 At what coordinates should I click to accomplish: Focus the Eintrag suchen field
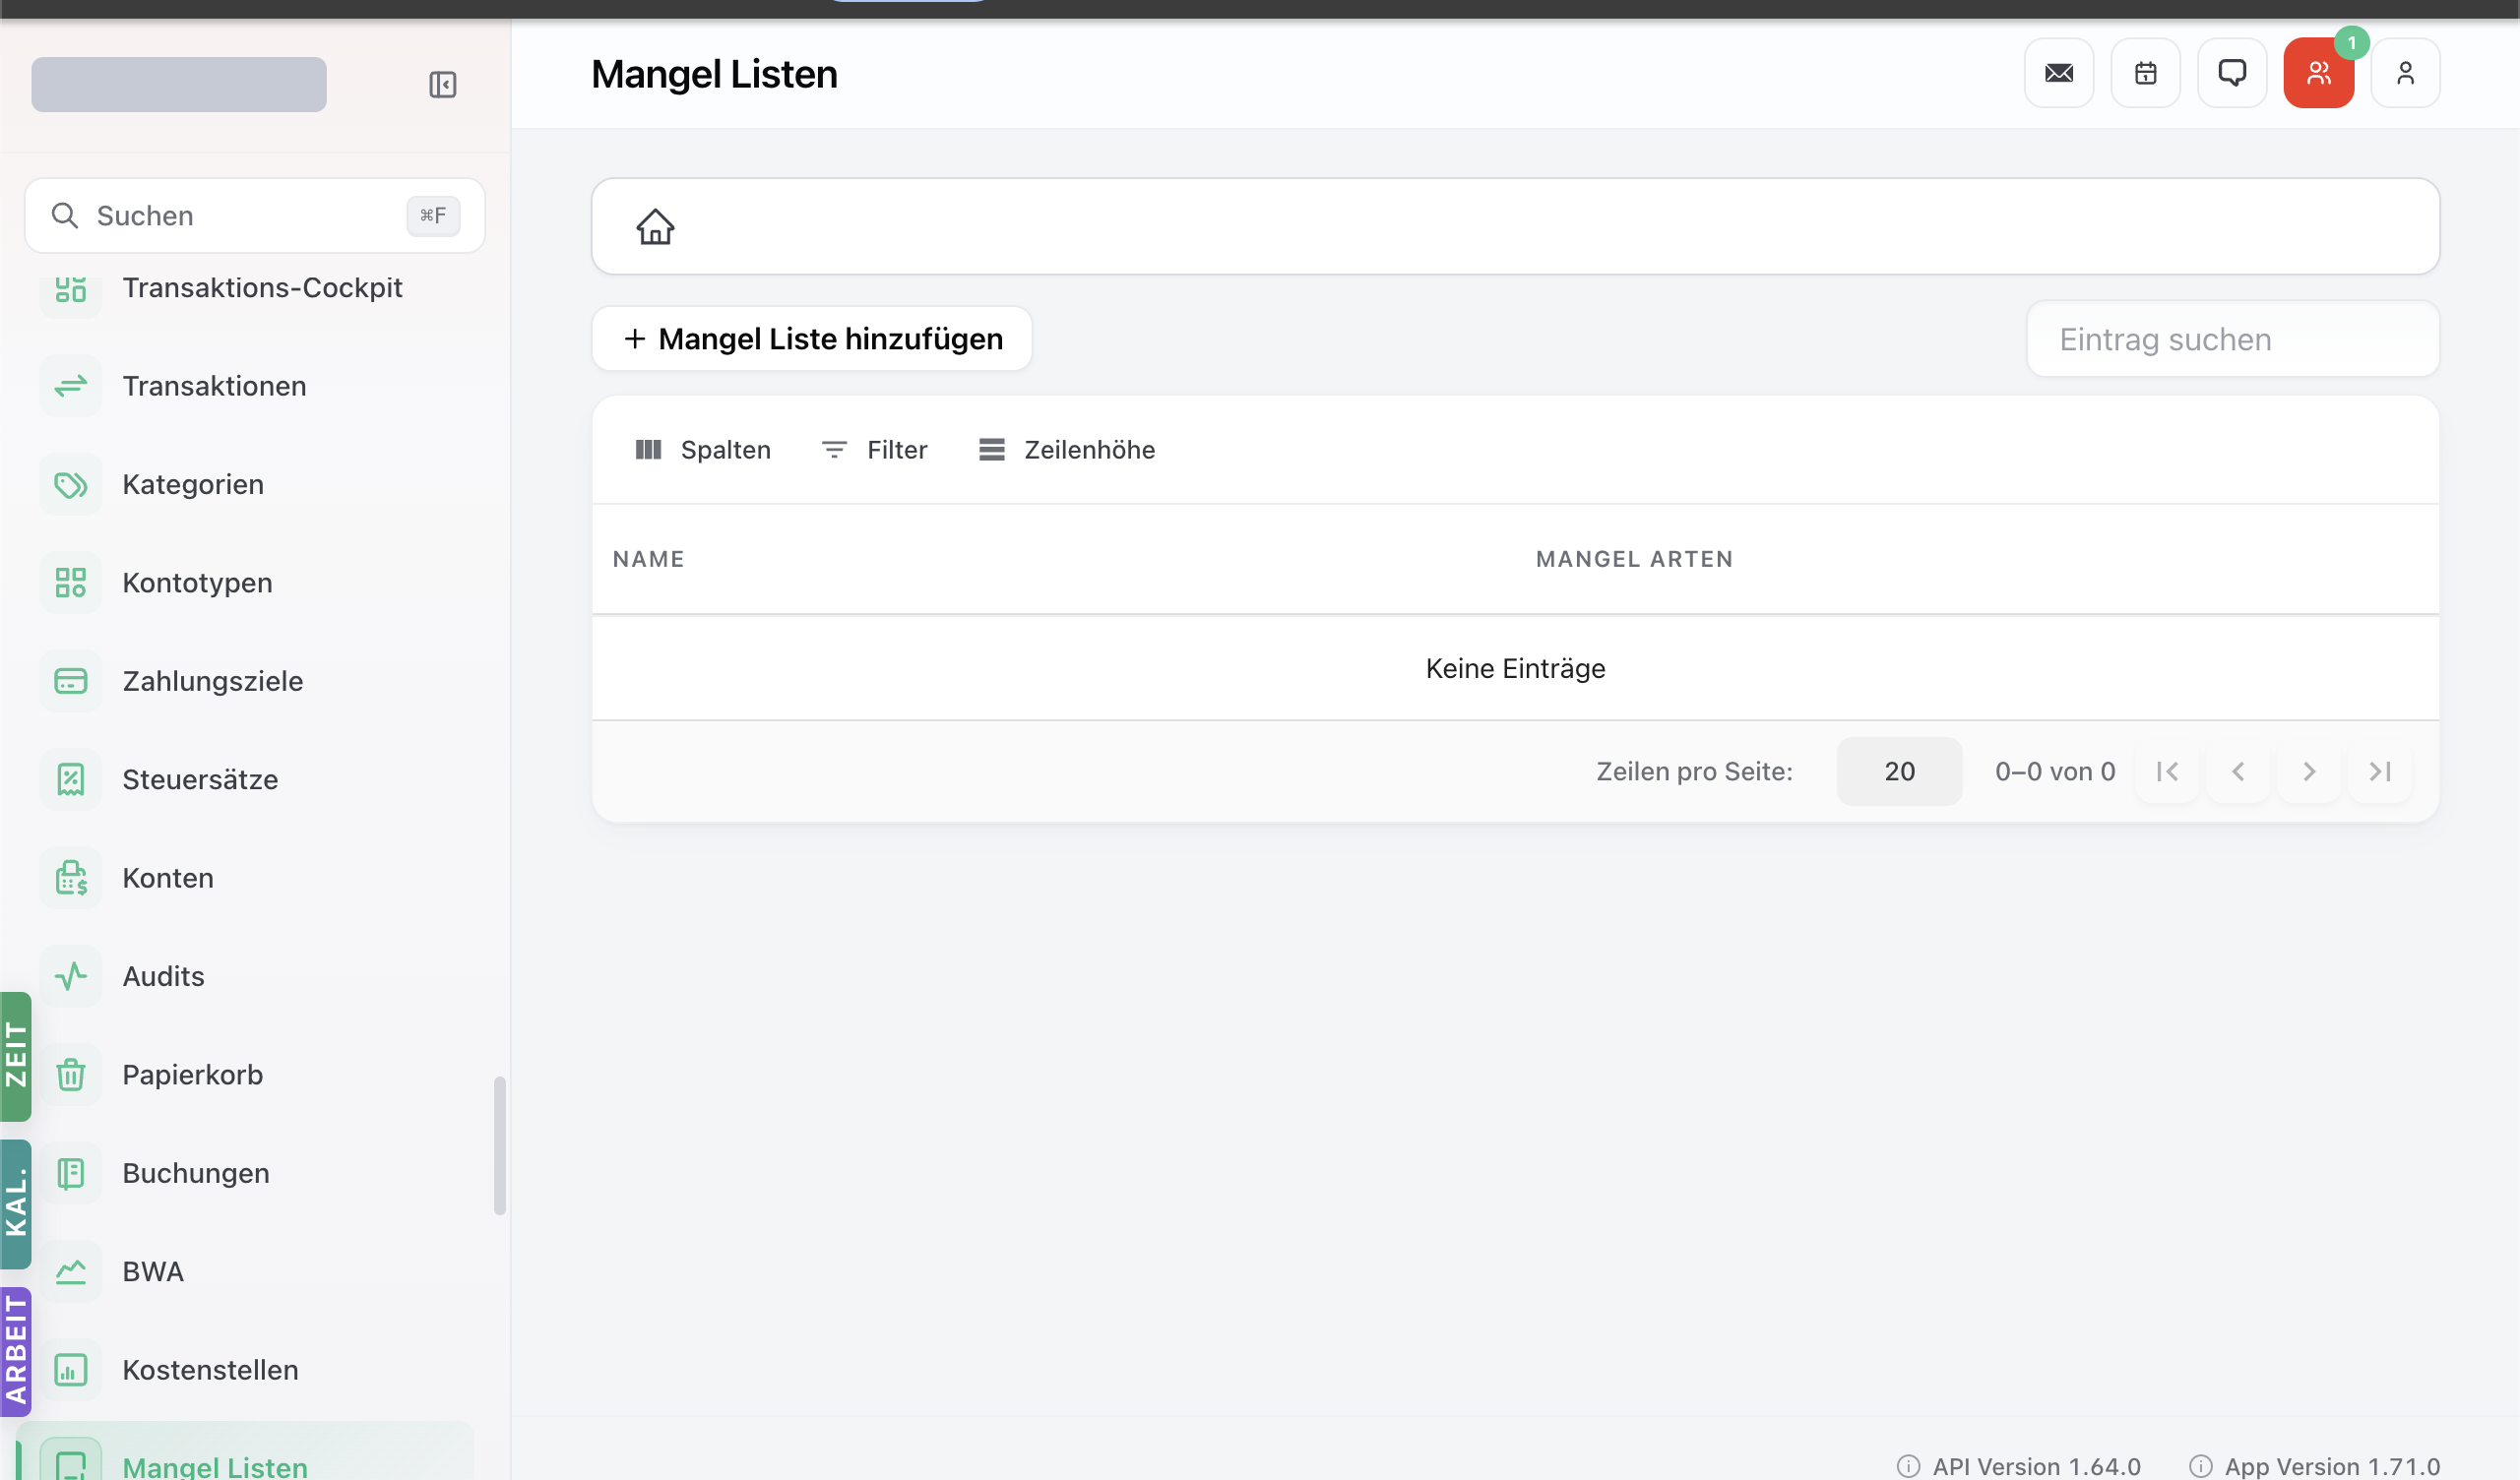click(2232, 339)
